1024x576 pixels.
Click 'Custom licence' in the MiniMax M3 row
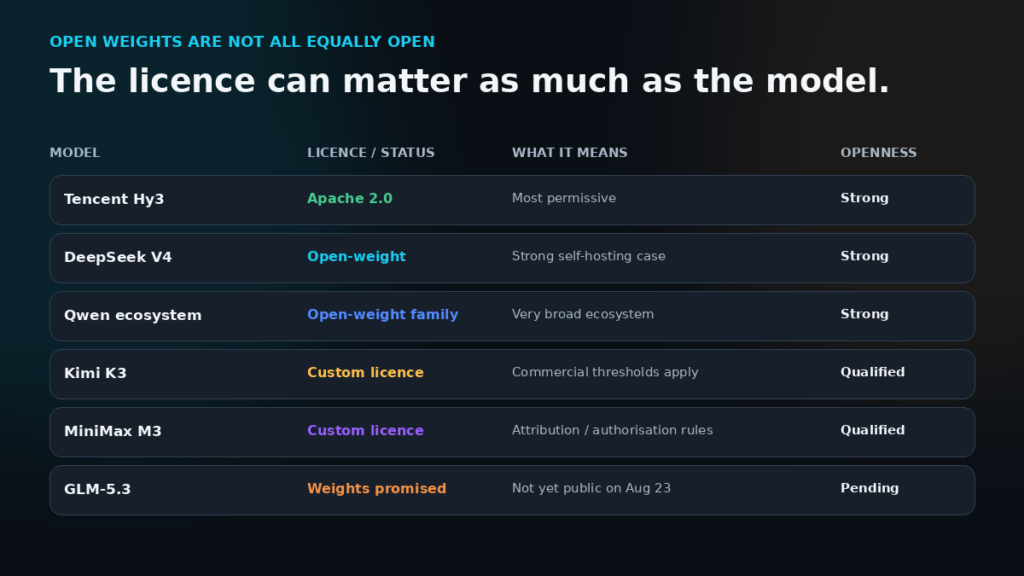pyautogui.click(x=366, y=431)
